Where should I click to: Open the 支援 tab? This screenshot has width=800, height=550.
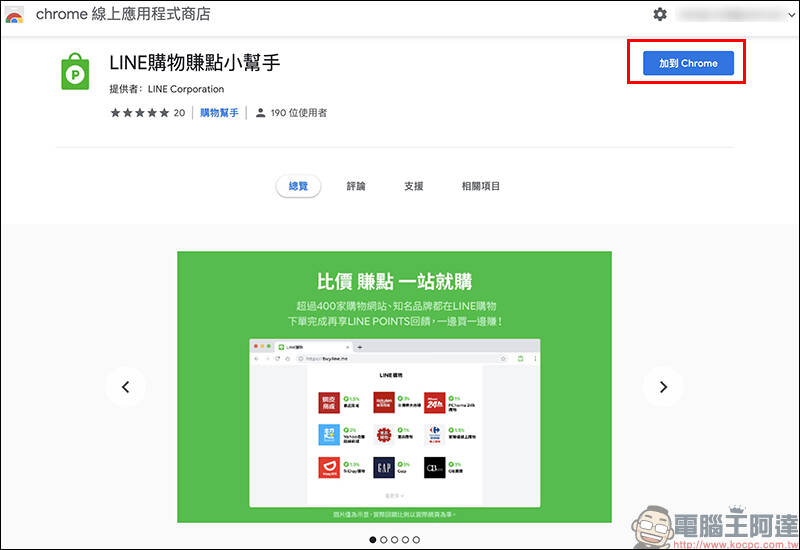coord(413,186)
